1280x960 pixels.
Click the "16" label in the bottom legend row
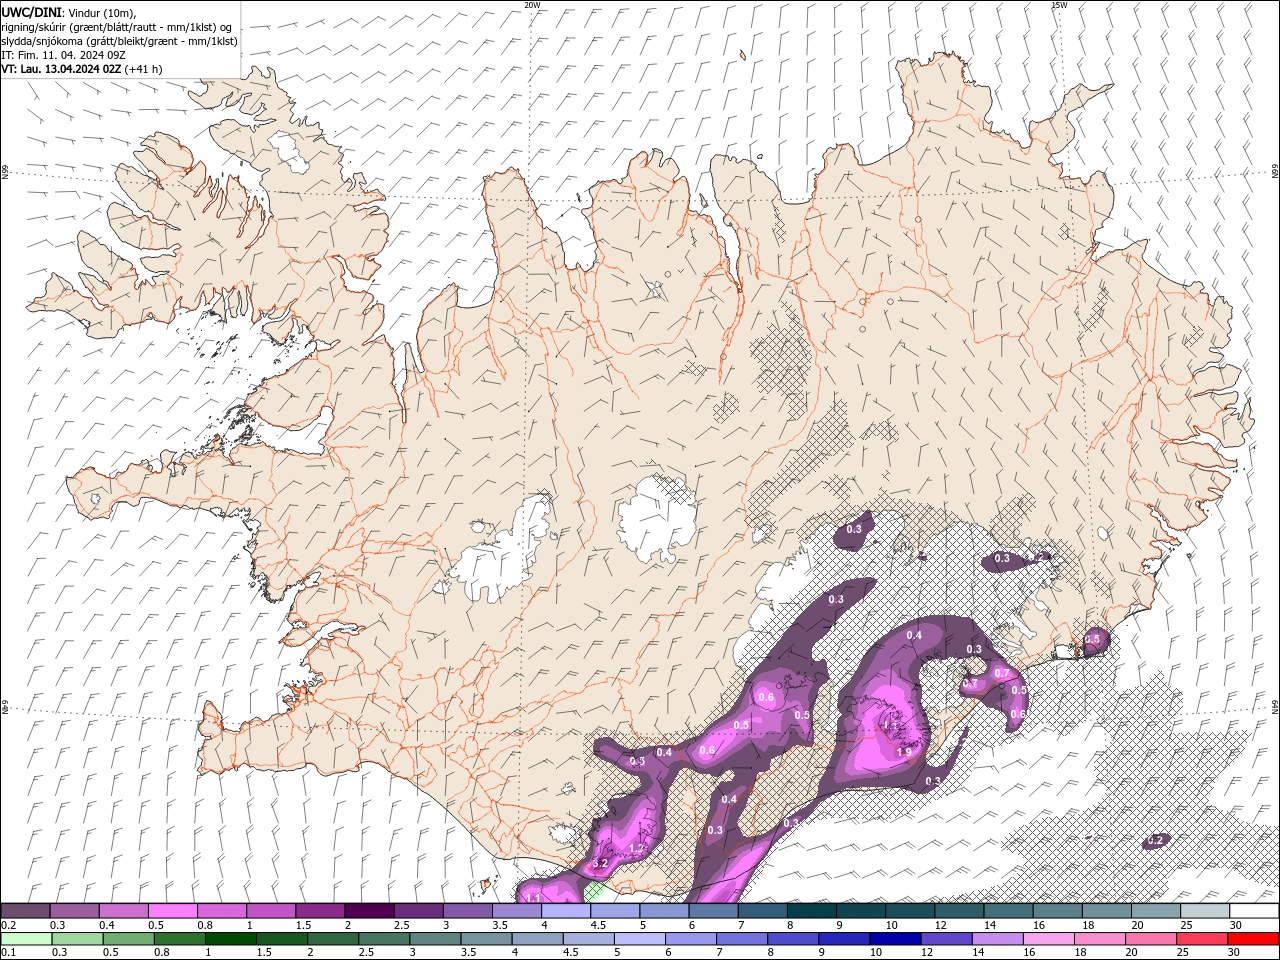click(1030, 953)
